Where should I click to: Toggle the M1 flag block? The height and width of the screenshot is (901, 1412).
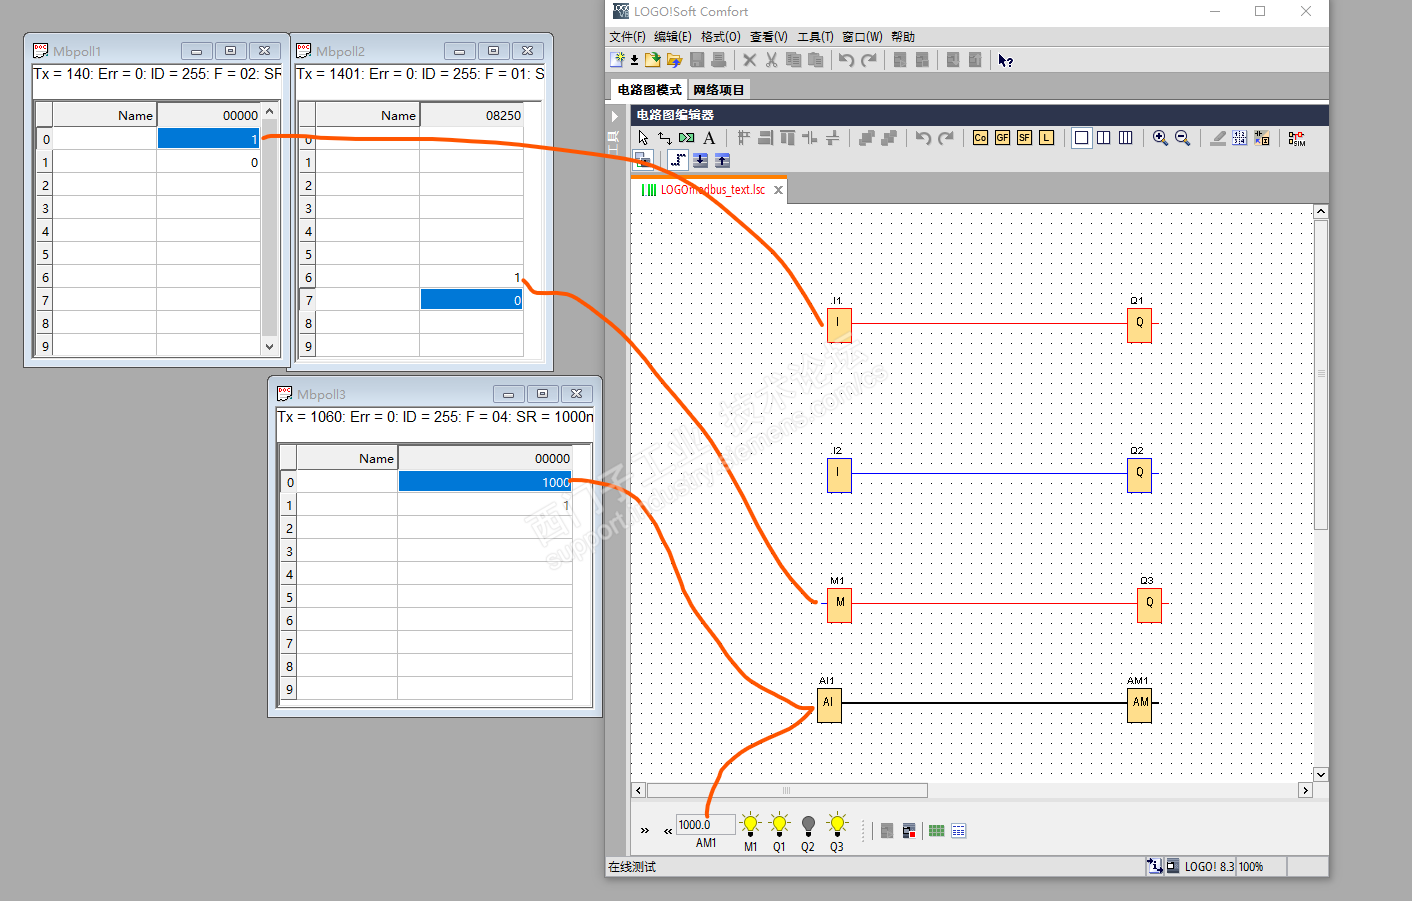pyautogui.click(x=840, y=604)
